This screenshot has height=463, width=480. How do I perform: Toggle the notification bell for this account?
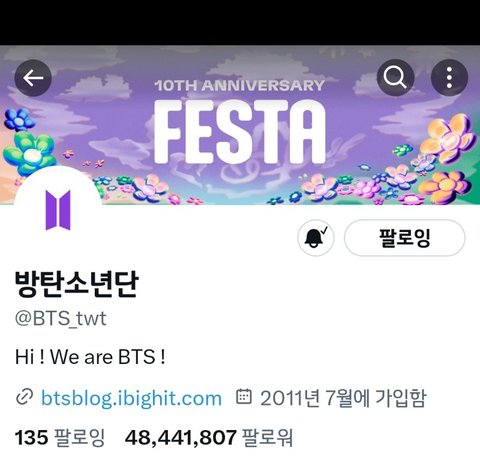[316, 238]
